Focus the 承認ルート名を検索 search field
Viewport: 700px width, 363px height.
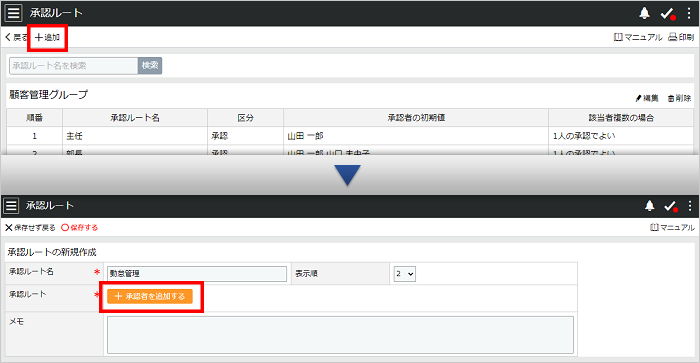tap(74, 66)
